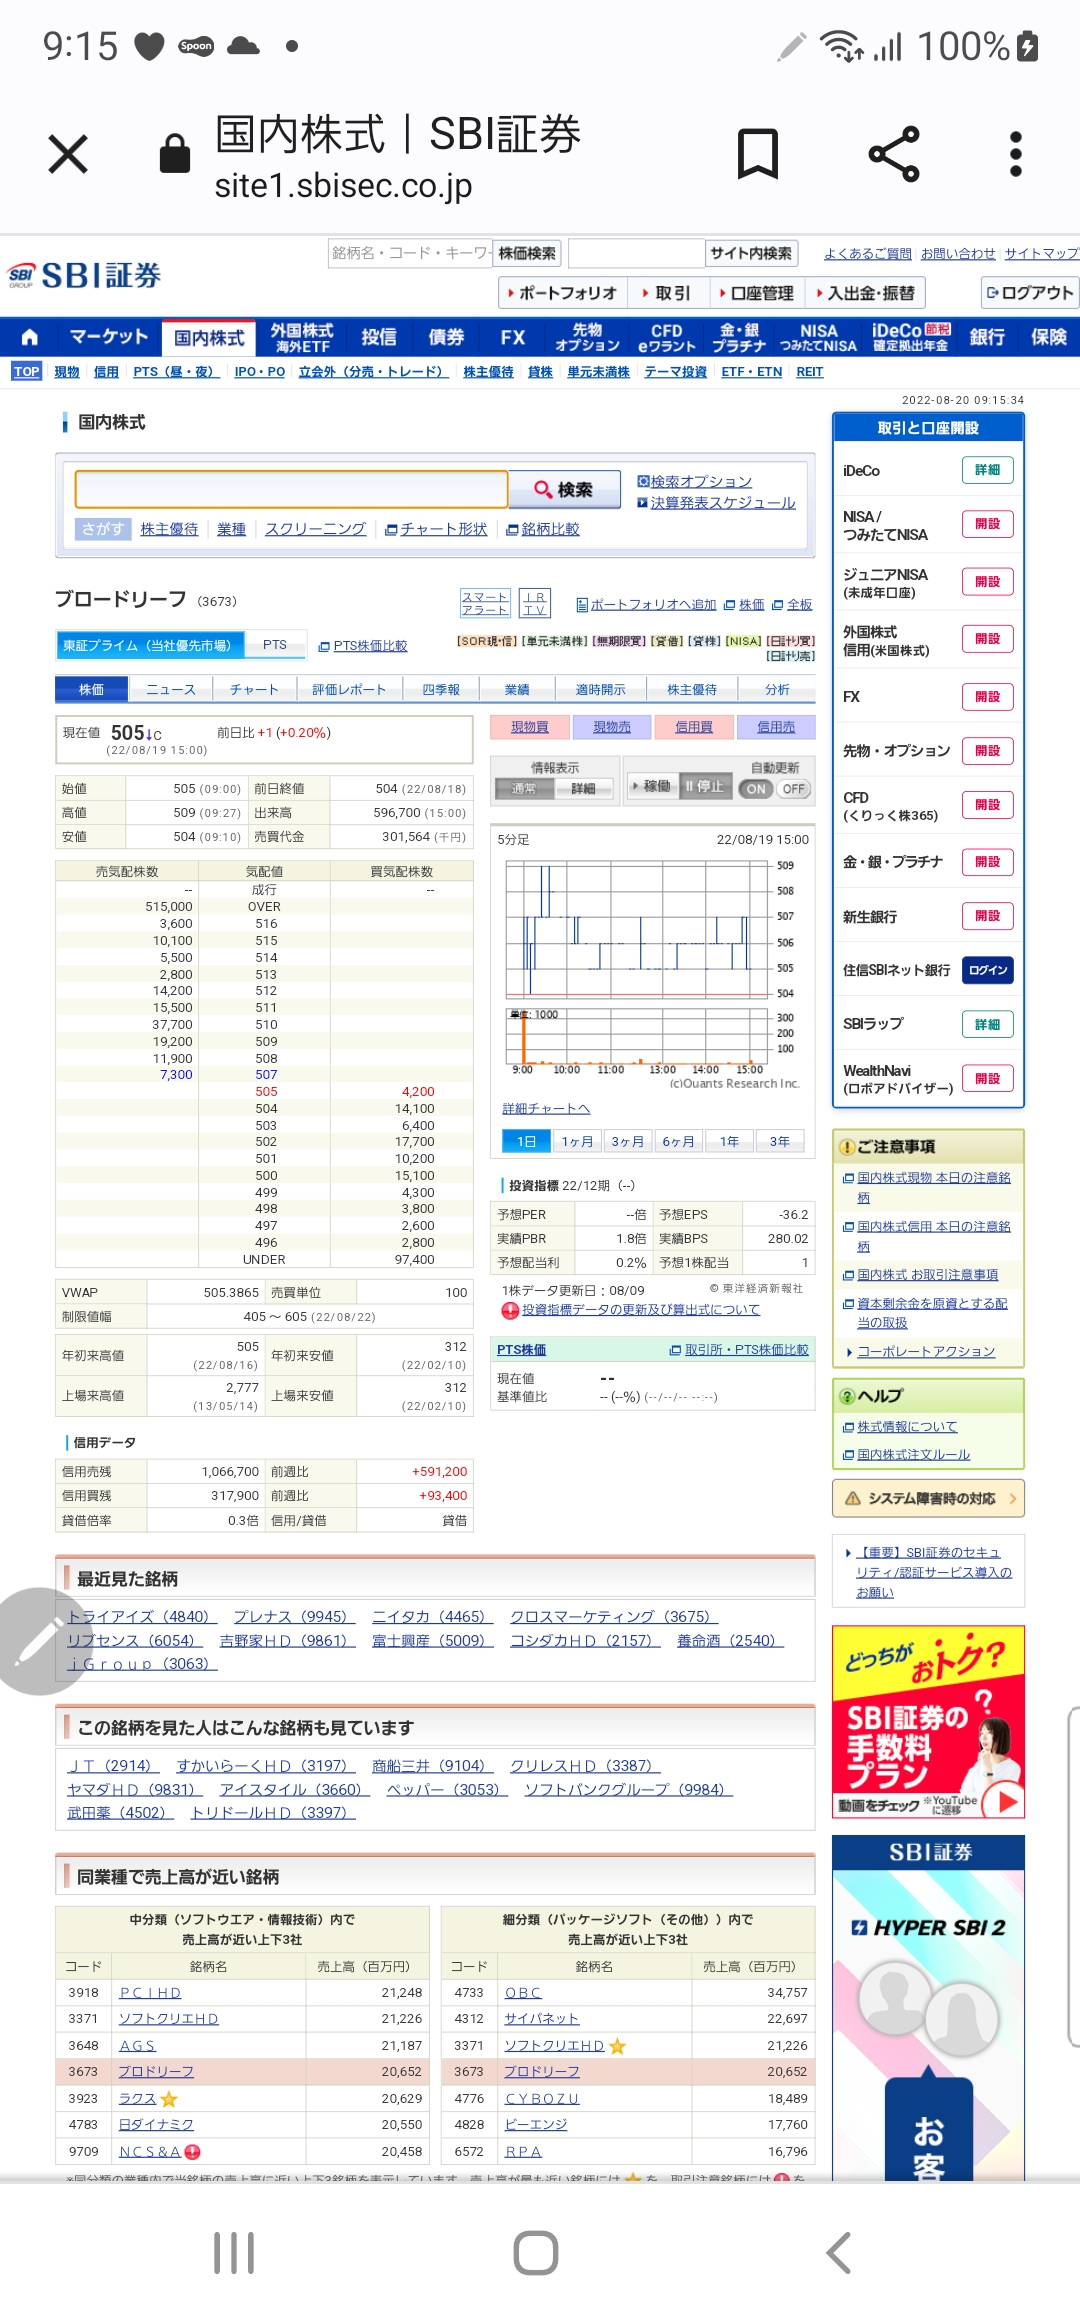1080x2316 pixels.
Task: Open the どっちがおトク 手数料プラン banner
Action: click(929, 1722)
